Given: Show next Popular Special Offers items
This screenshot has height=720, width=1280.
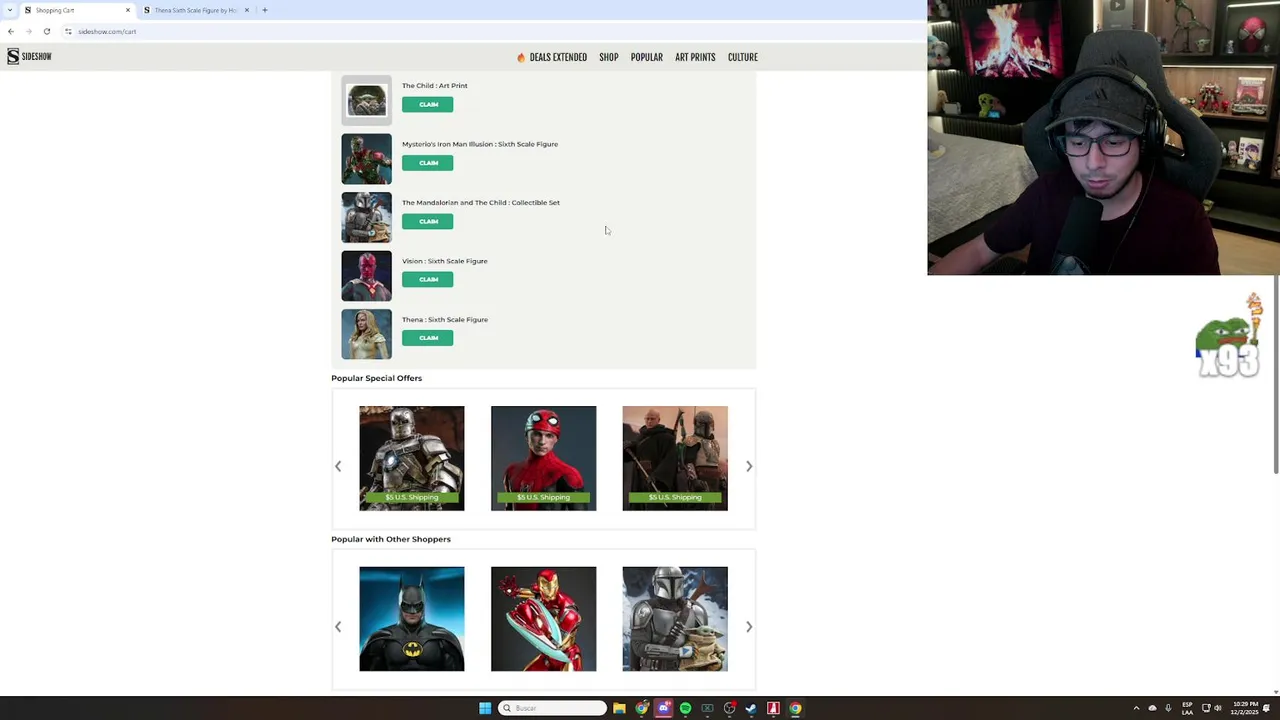Looking at the screenshot, I should (749, 466).
